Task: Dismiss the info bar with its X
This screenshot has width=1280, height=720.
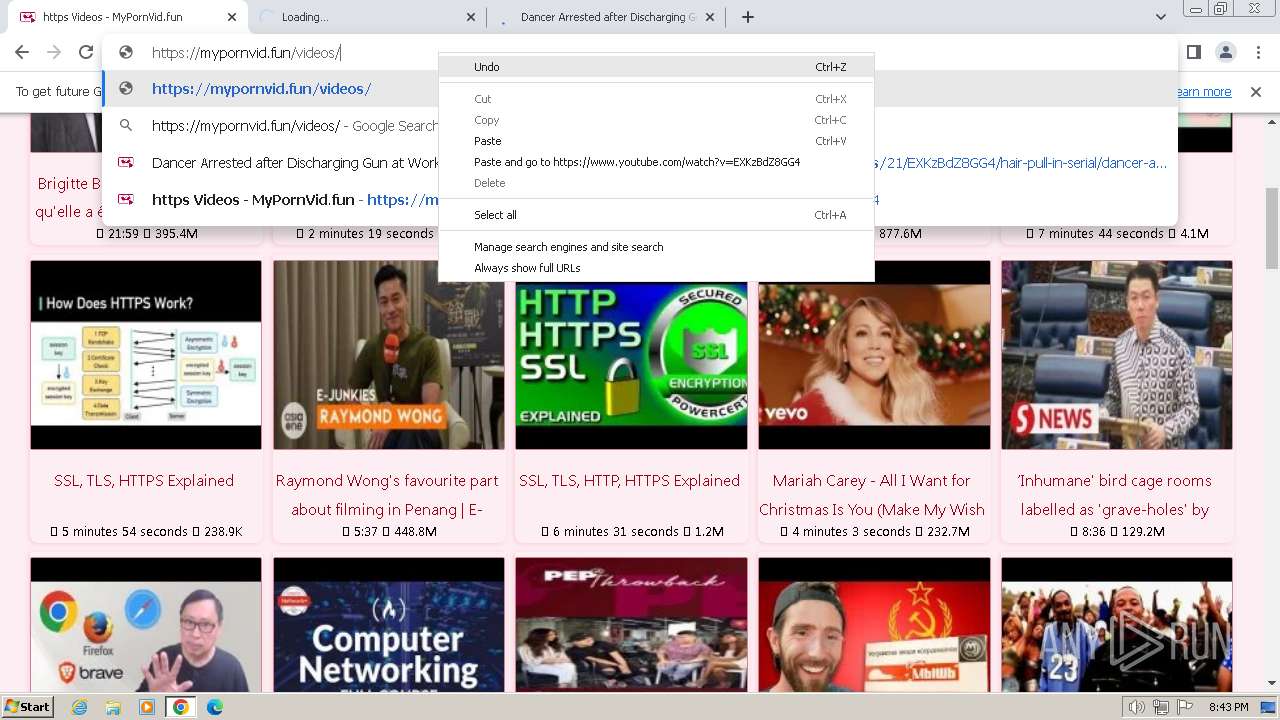Action: click(x=1256, y=91)
